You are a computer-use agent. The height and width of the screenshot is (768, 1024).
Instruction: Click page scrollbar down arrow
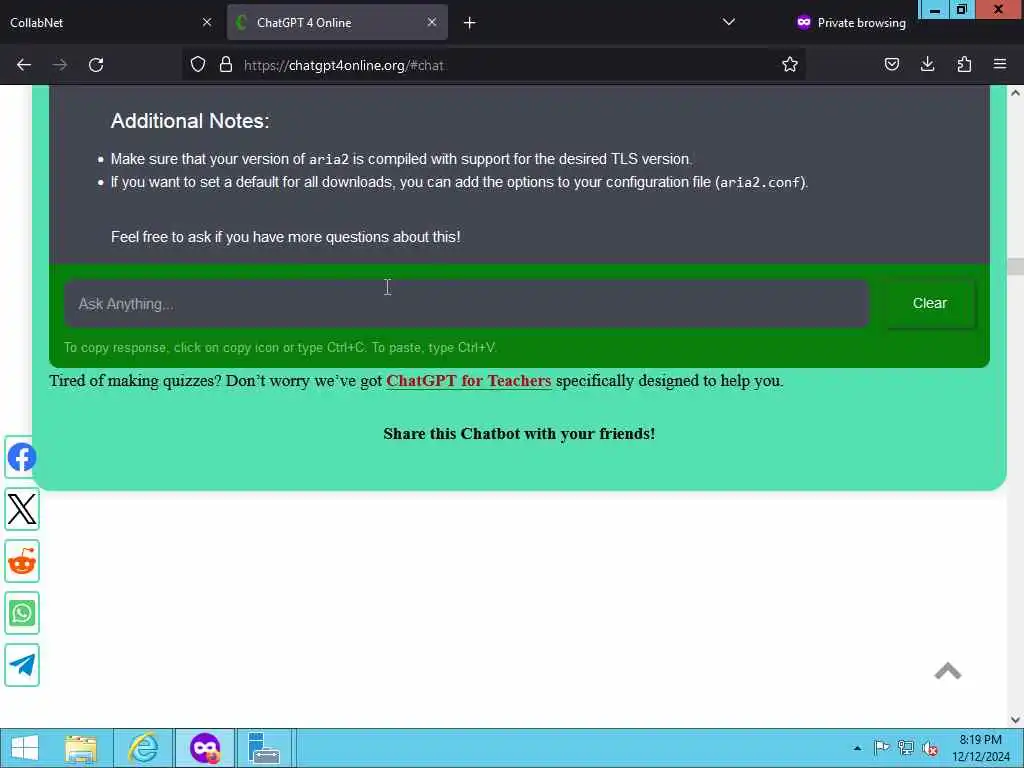point(1015,720)
